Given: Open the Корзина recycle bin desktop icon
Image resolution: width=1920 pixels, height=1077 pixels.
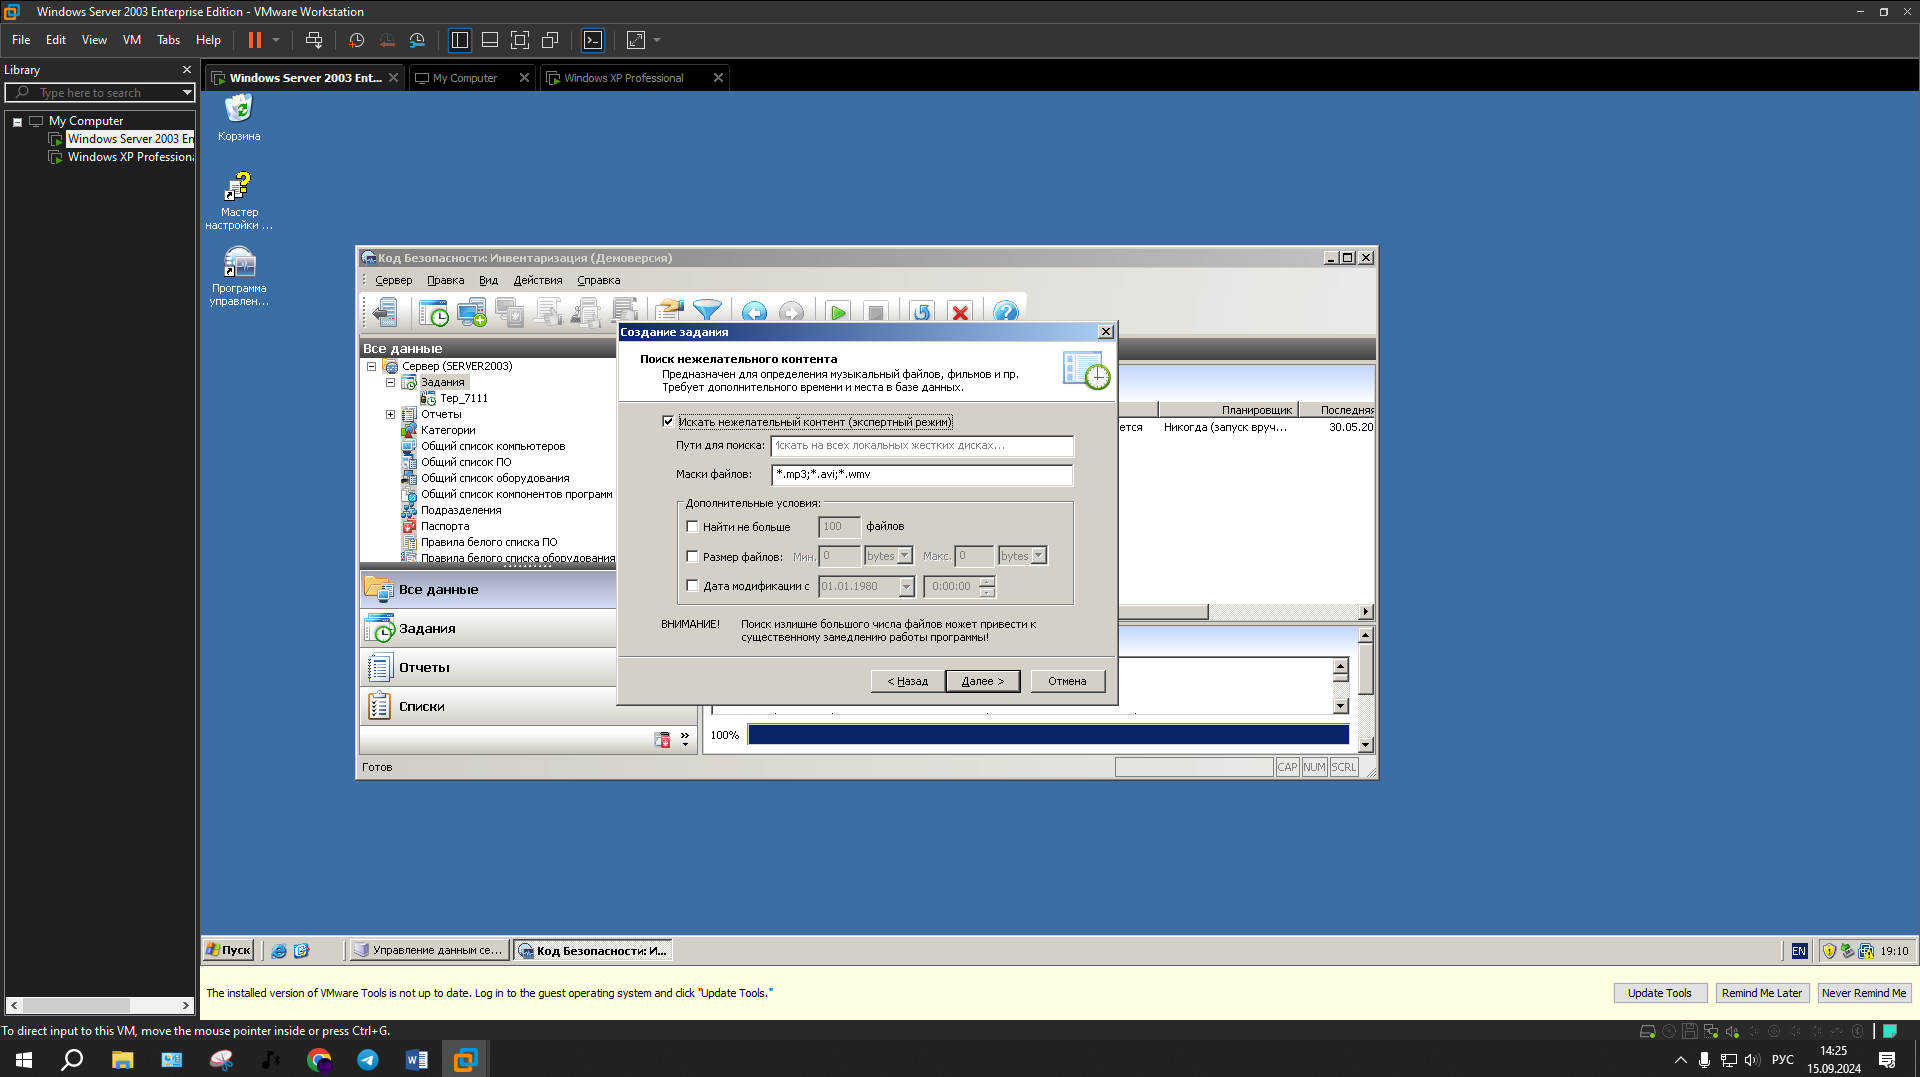Looking at the screenshot, I should pyautogui.click(x=239, y=117).
